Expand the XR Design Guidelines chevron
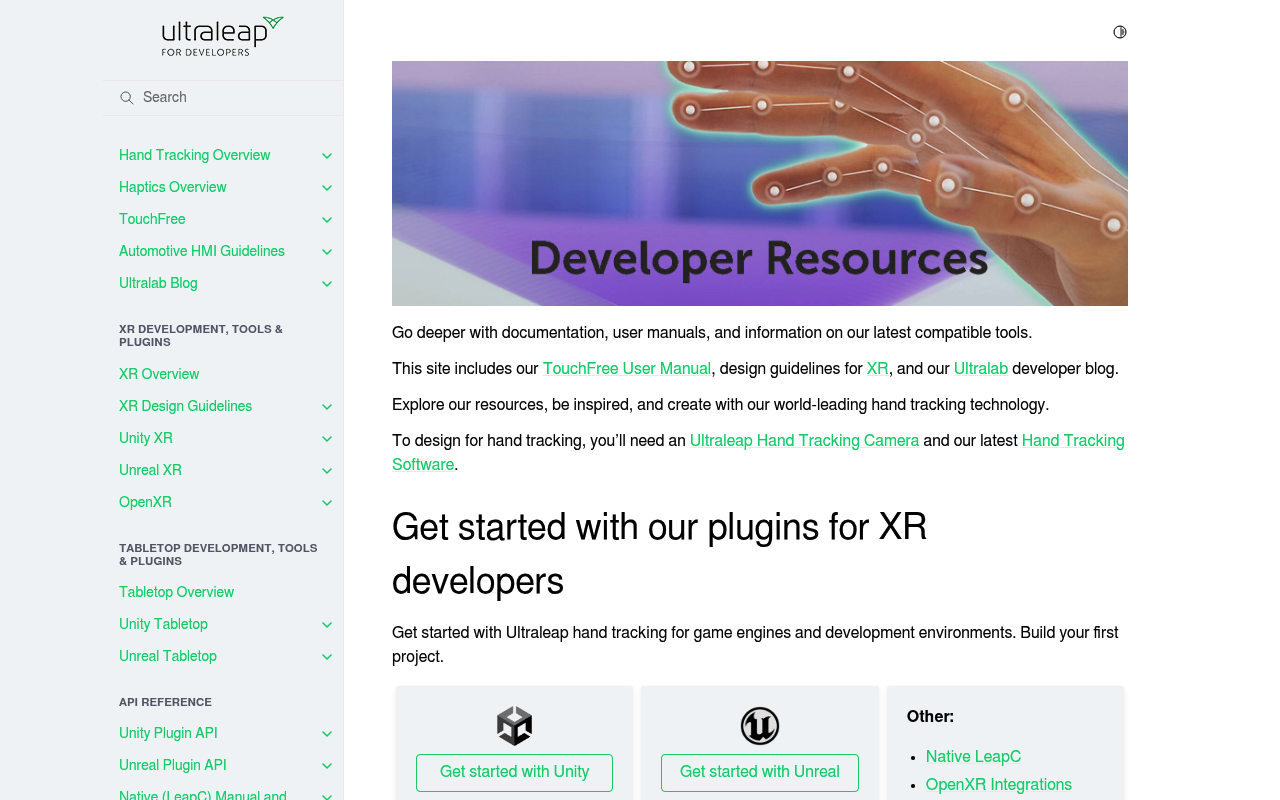The image size is (1280, 800). pos(327,407)
